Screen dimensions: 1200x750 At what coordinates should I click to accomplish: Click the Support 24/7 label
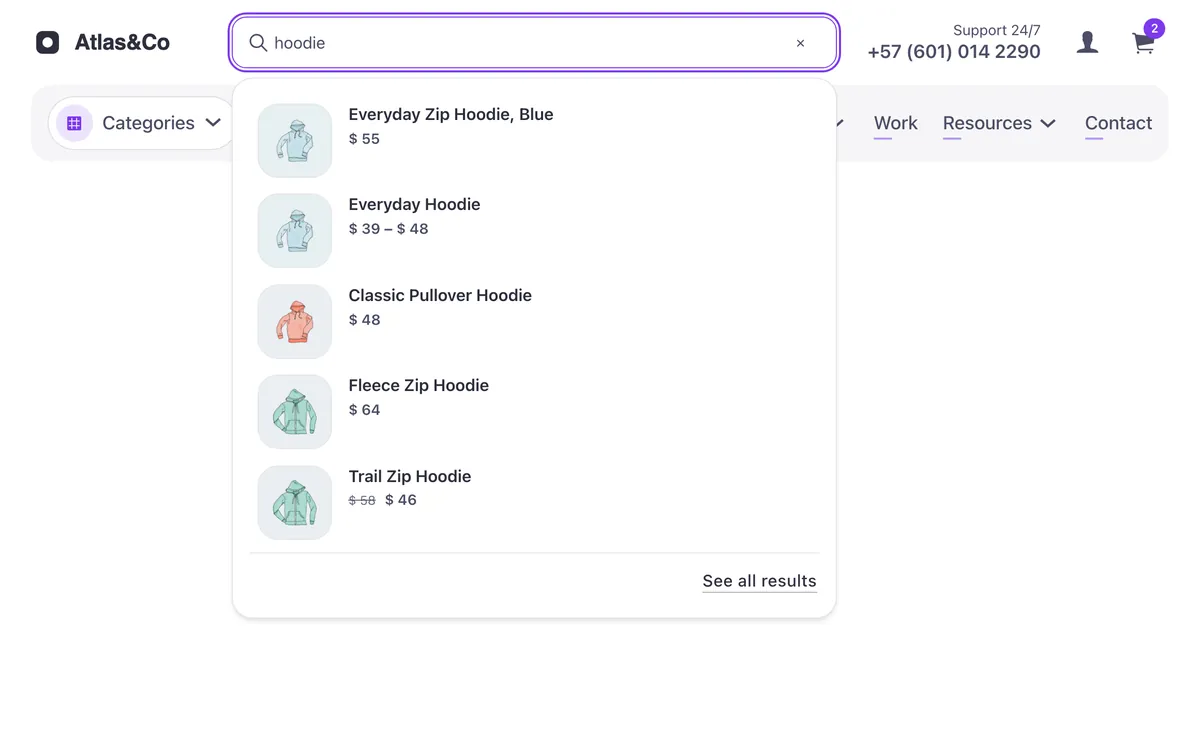click(x=997, y=30)
